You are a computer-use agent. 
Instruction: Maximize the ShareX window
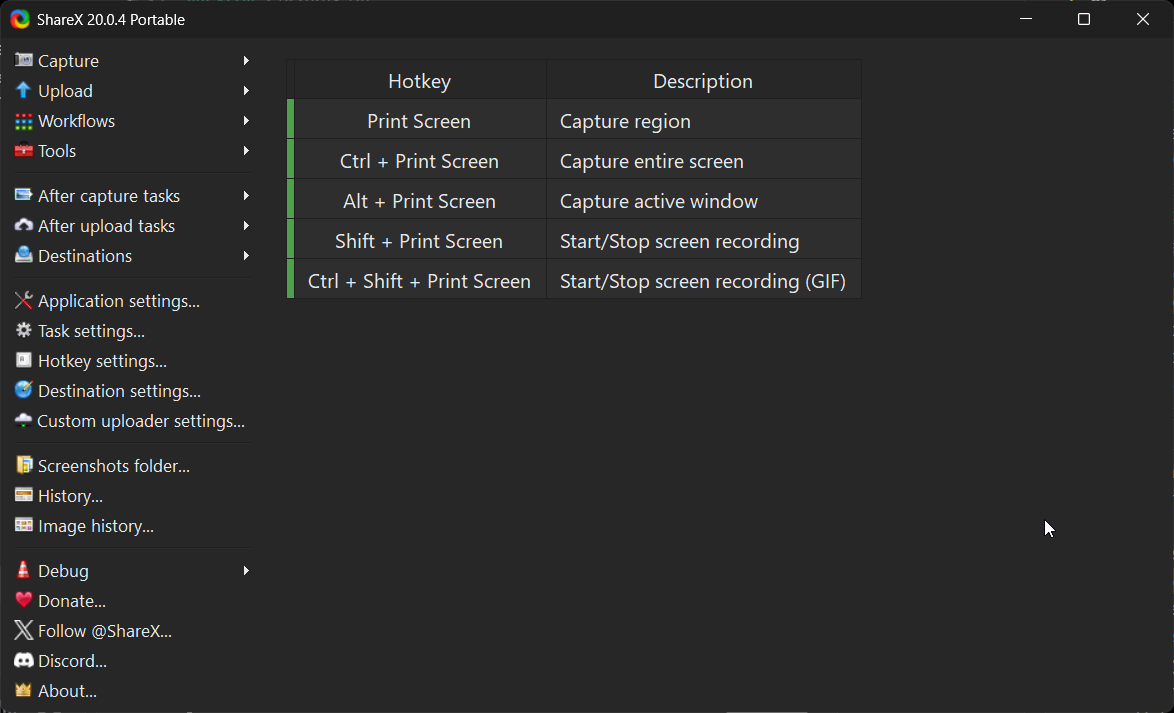click(1083, 19)
